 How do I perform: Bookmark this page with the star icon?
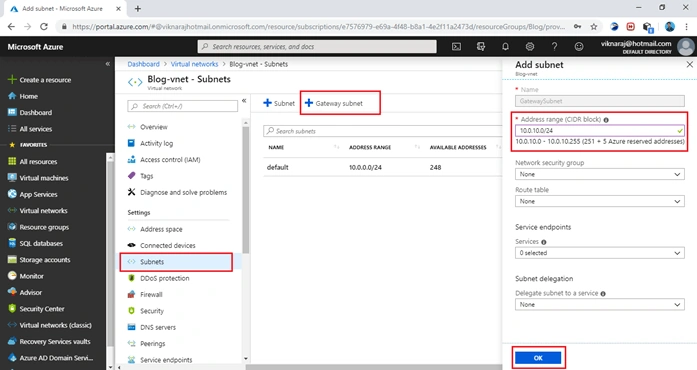[x=594, y=27]
